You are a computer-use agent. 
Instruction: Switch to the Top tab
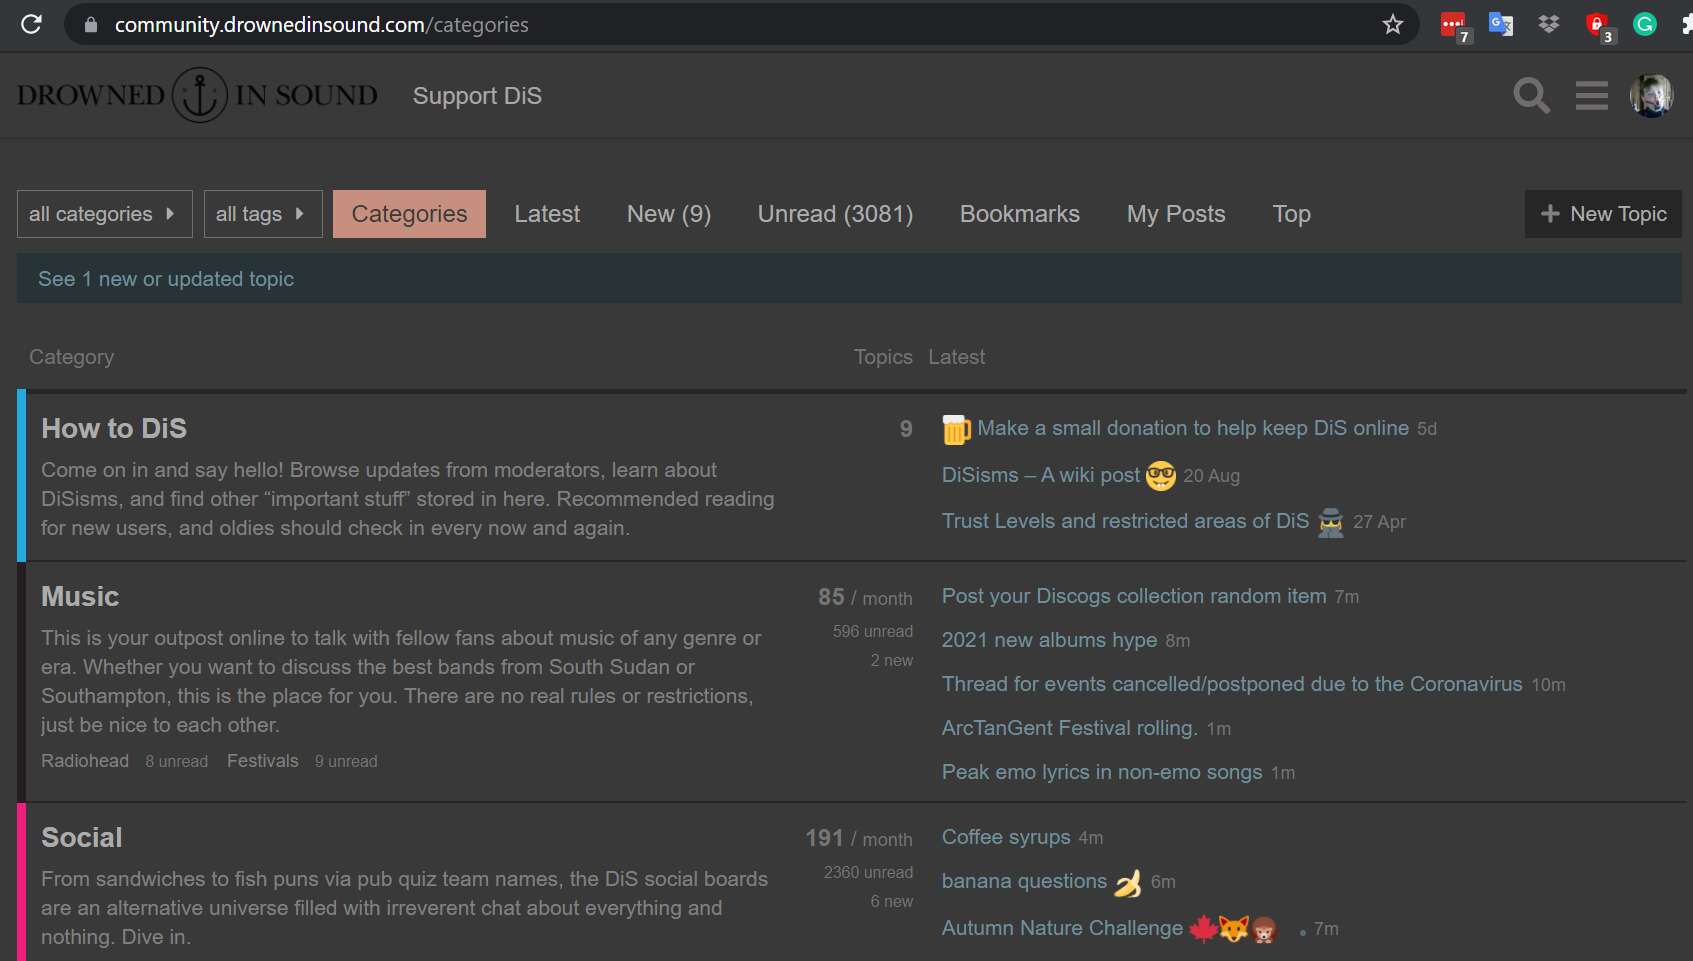coord(1291,214)
